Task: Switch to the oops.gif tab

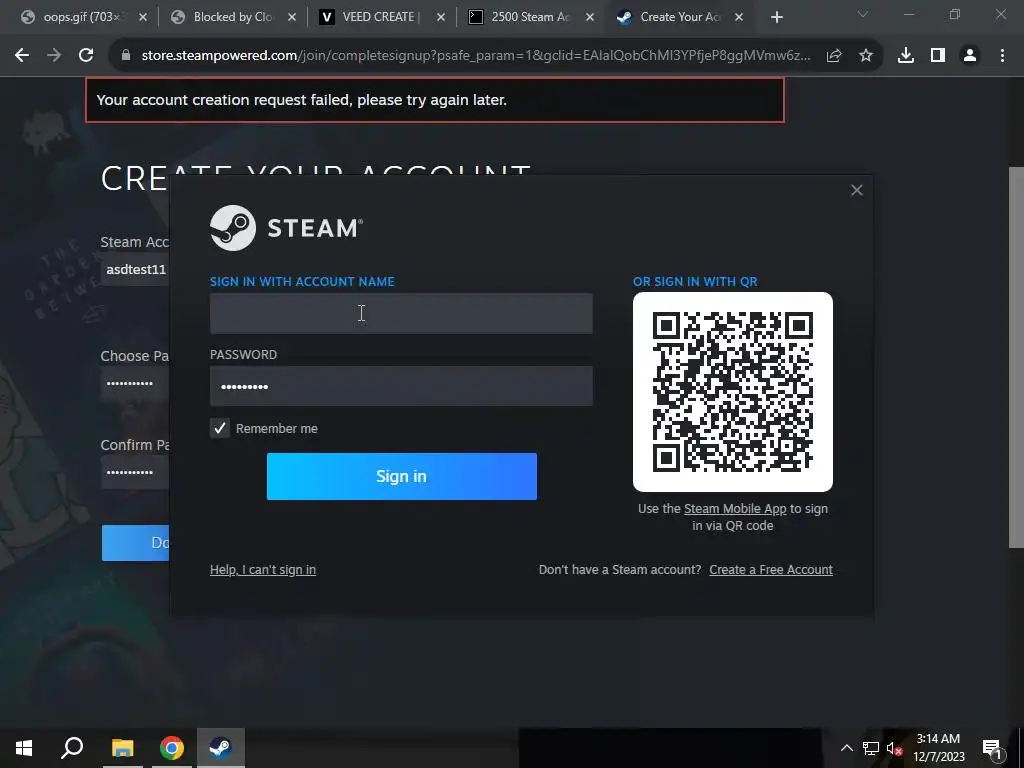Action: [x=82, y=17]
